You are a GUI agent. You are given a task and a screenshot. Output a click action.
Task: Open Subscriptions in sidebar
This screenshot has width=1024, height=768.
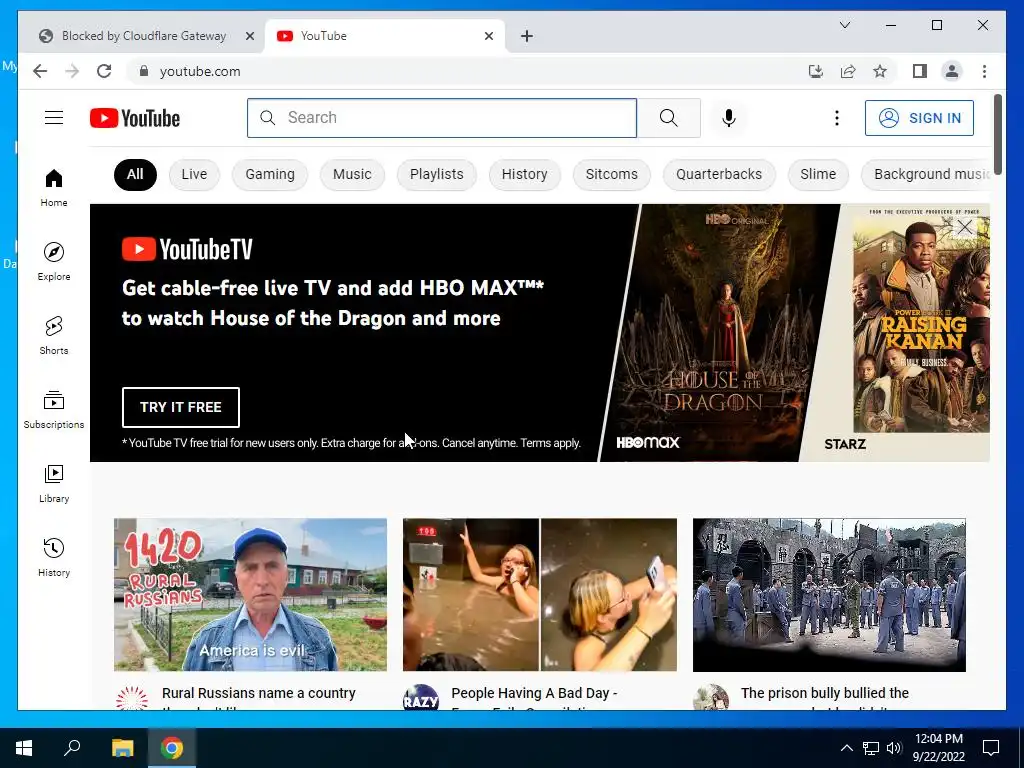(x=54, y=409)
